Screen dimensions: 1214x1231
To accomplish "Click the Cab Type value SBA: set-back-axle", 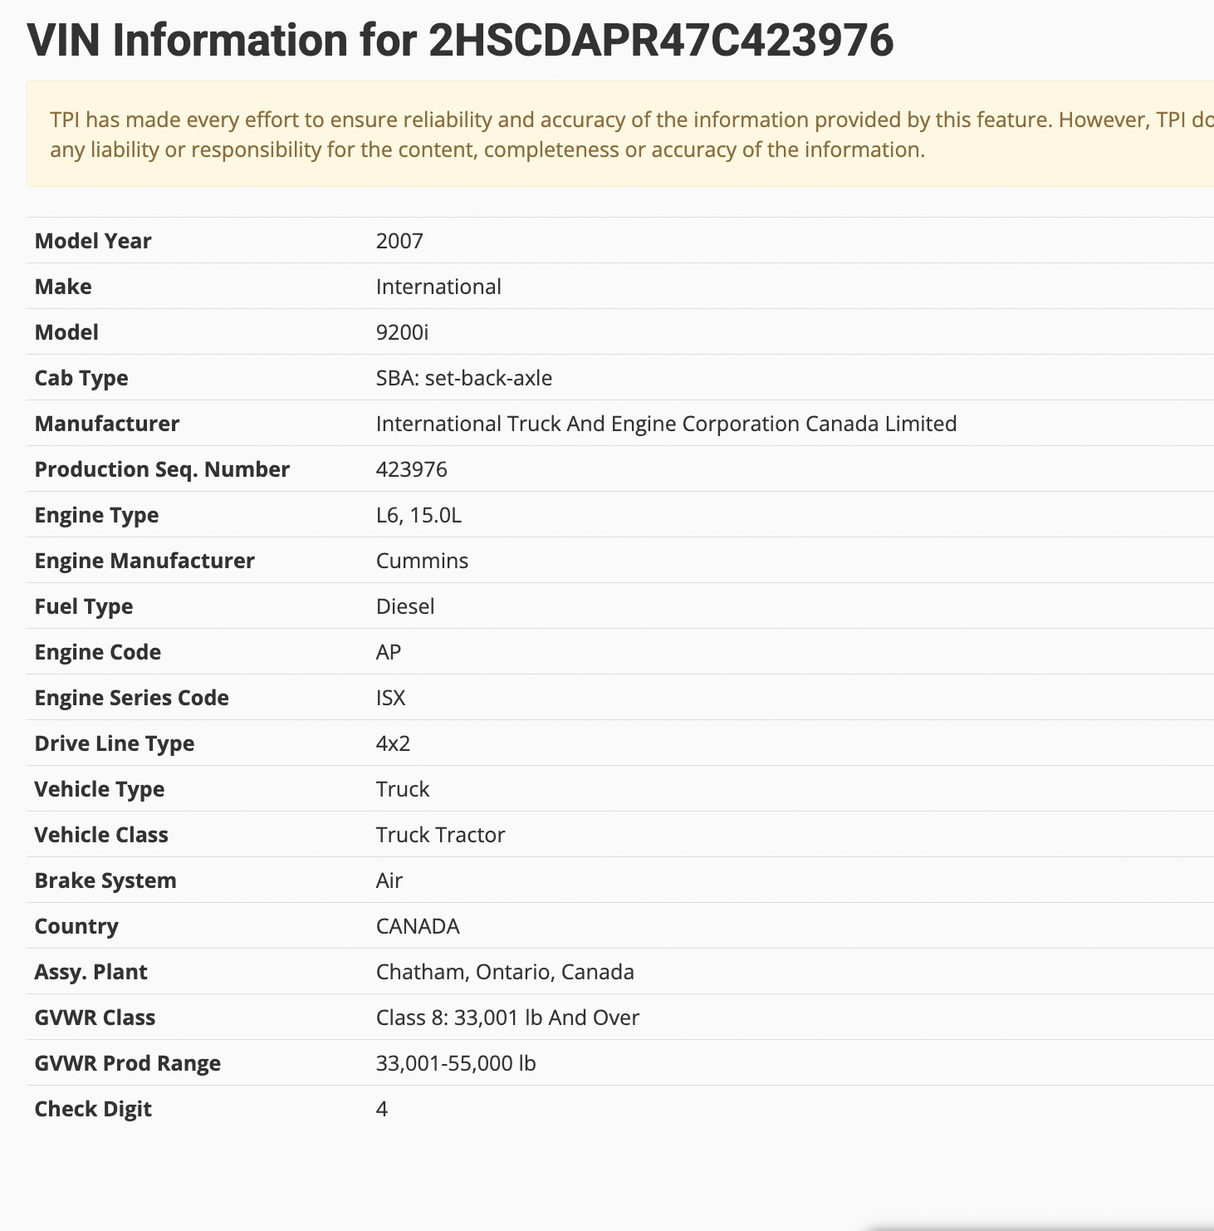I will 464,378.
